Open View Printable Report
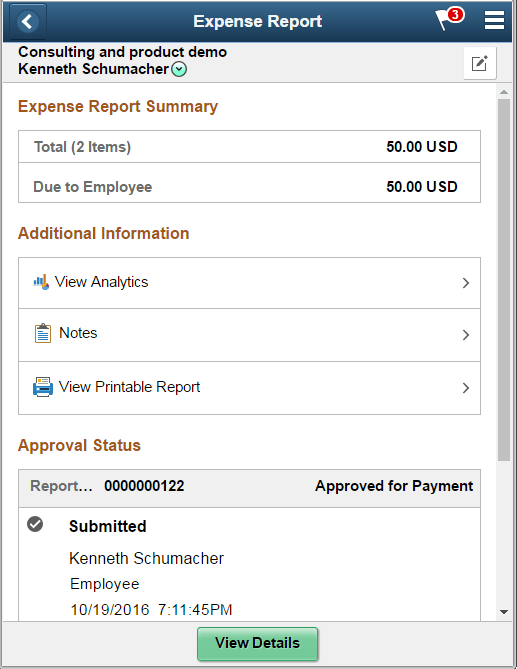Screen dimensions: 517x669 249,388
